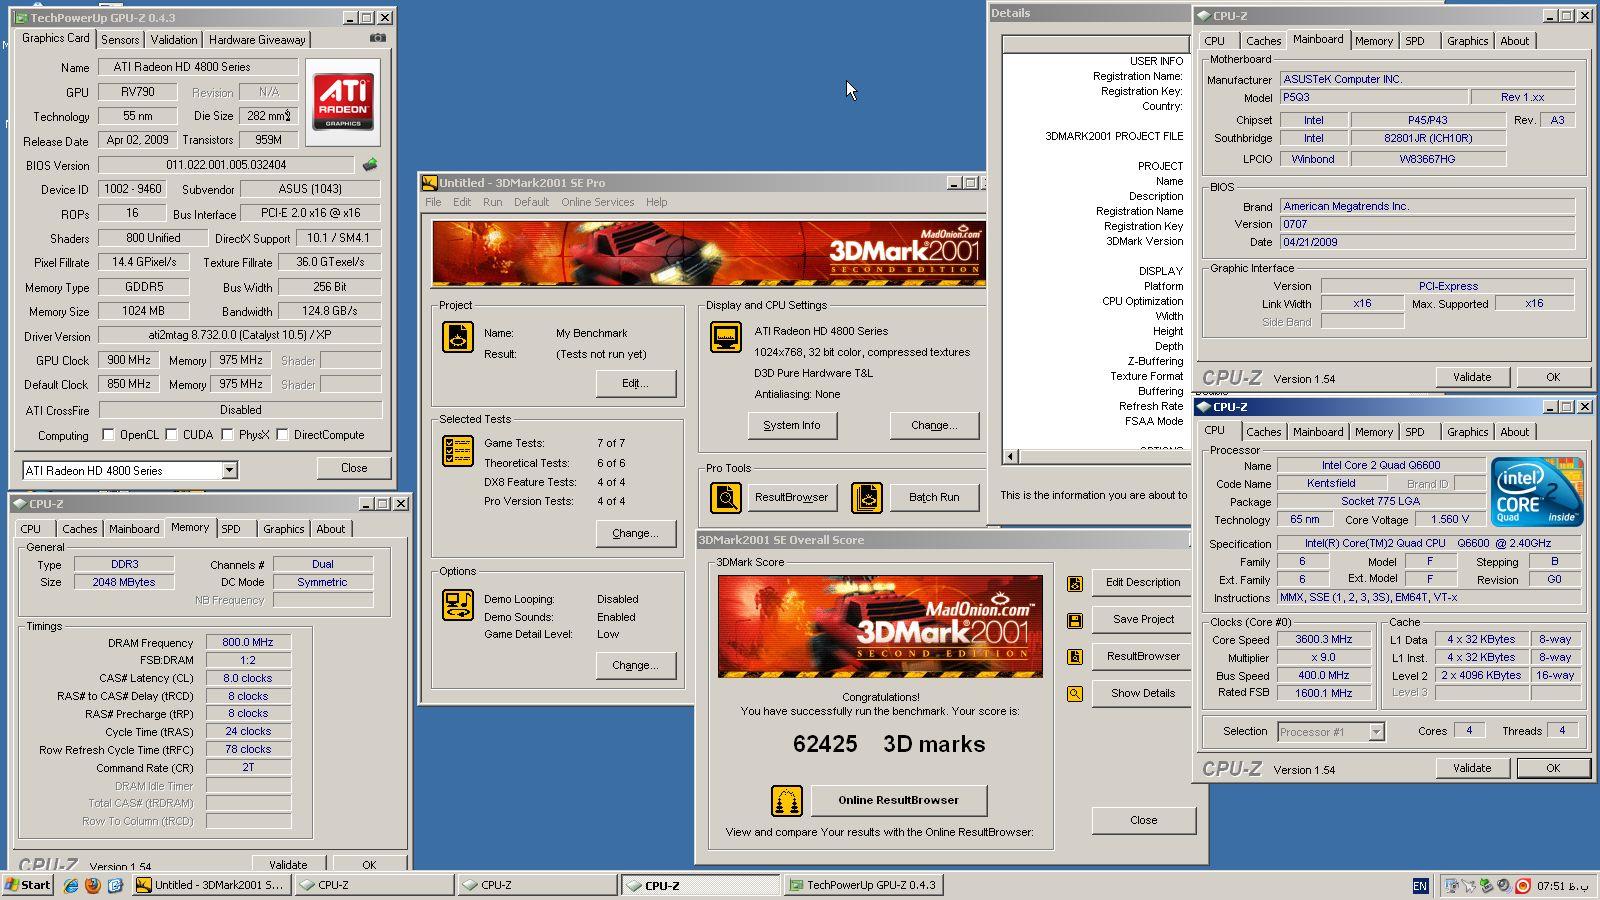Click the 3DMark2001 banner image

[708, 254]
